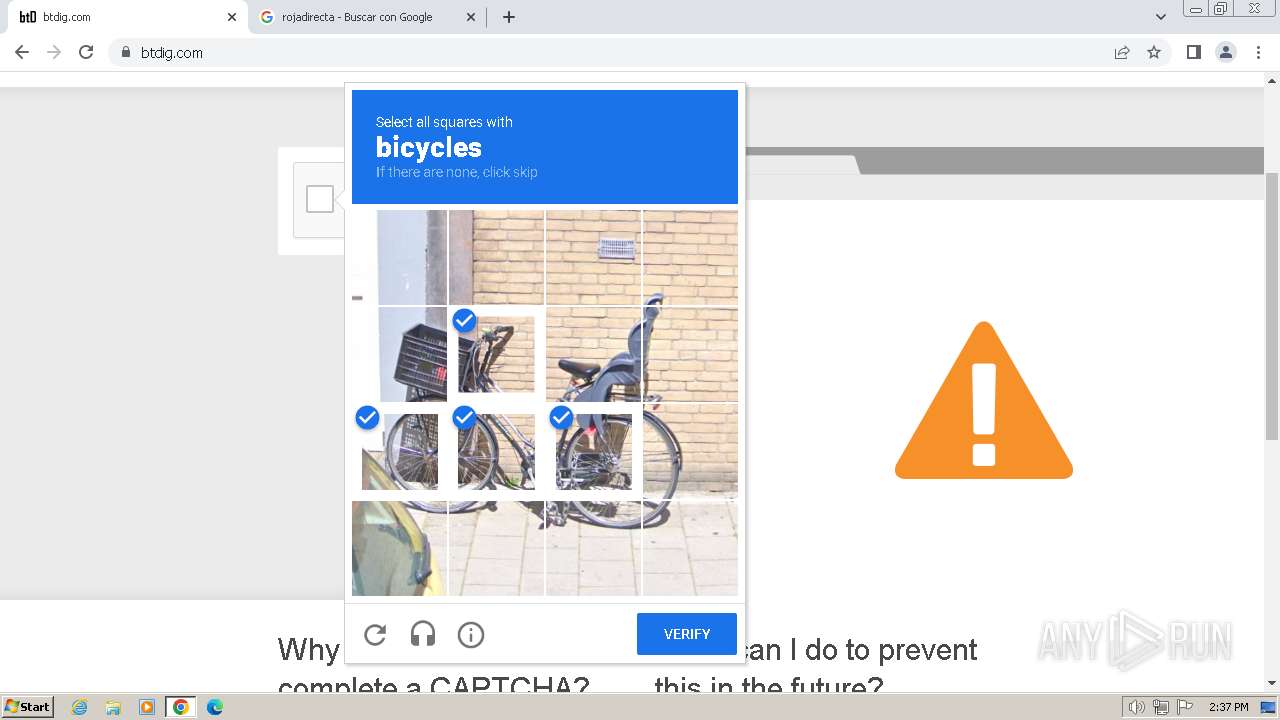
Task: Get an audio challenge via headphones icon
Action: (423, 634)
